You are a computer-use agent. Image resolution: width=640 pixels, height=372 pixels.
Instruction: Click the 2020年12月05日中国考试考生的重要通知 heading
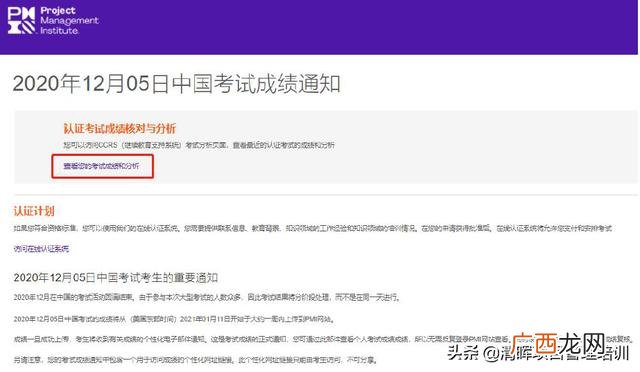click(116, 278)
